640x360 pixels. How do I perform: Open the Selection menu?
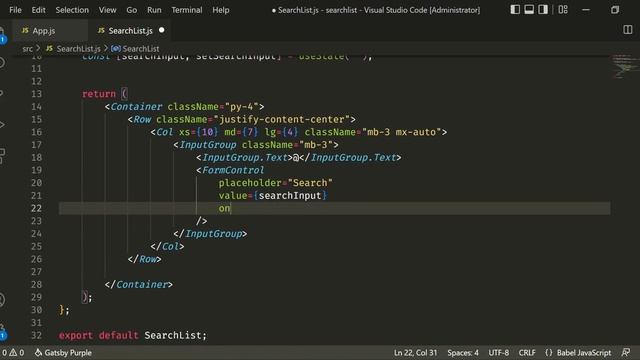click(72, 10)
